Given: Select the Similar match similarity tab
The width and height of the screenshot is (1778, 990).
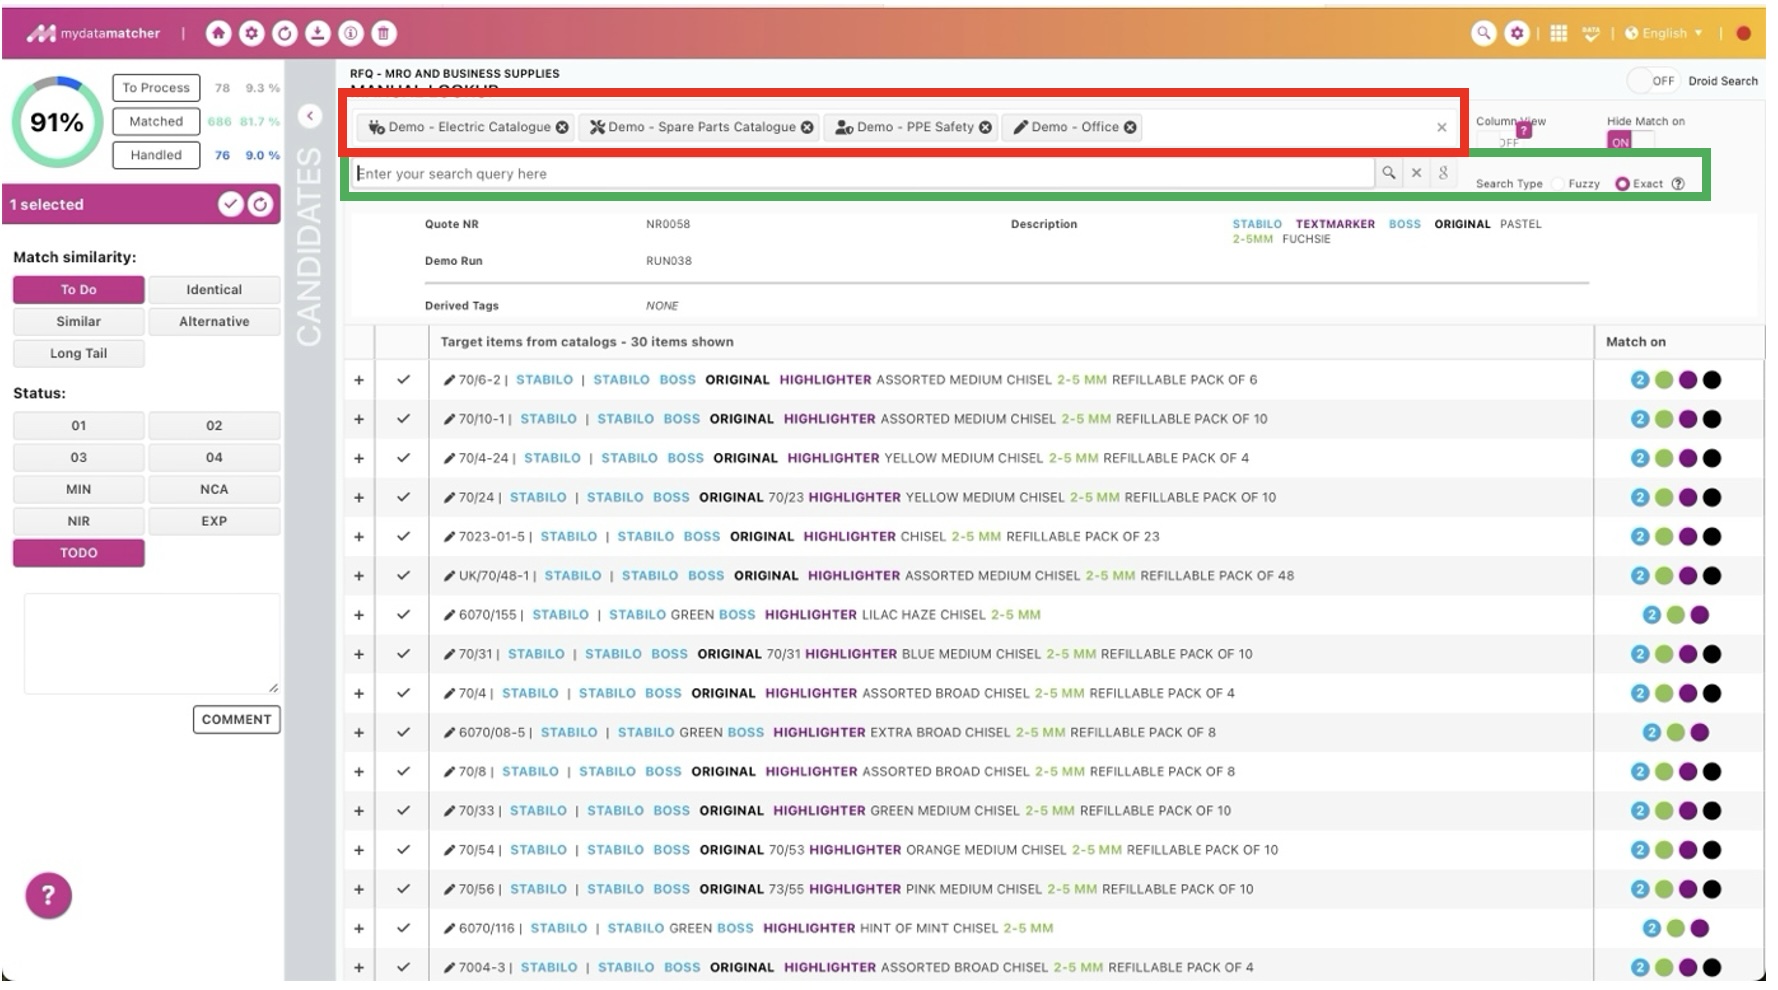Looking at the screenshot, I should [x=79, y=322].
